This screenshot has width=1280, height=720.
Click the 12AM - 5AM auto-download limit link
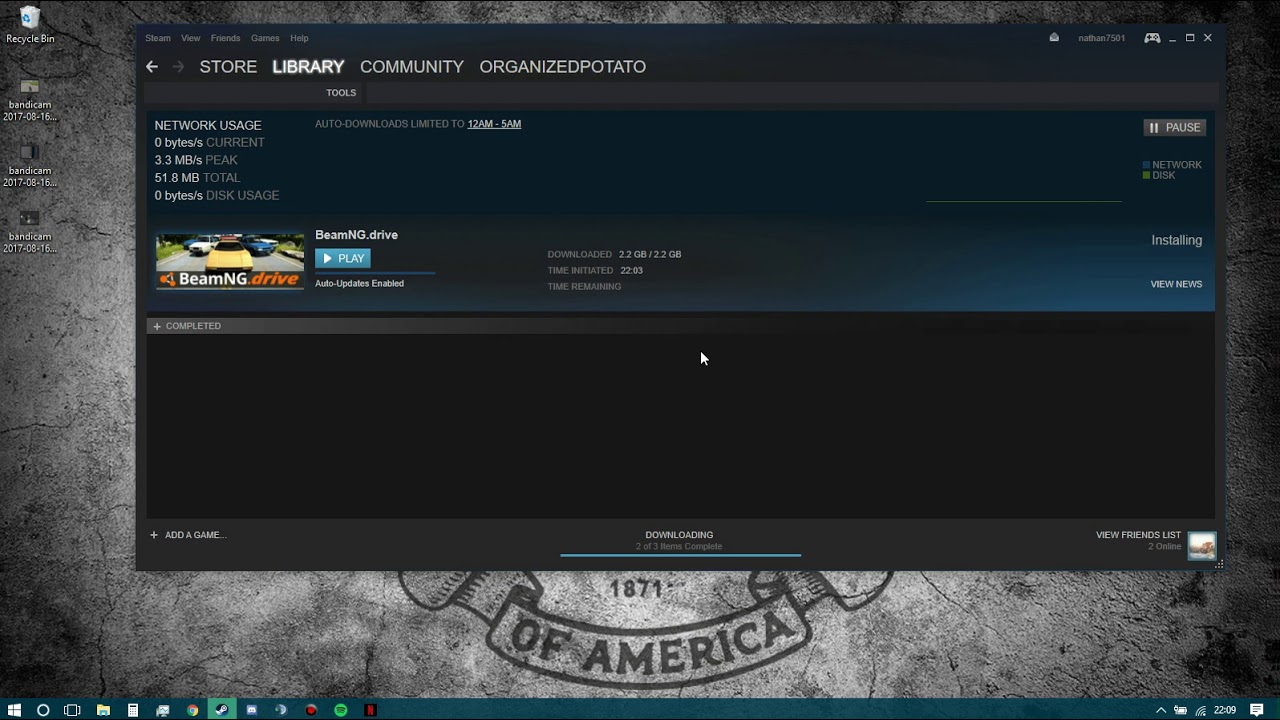point(494,124)
